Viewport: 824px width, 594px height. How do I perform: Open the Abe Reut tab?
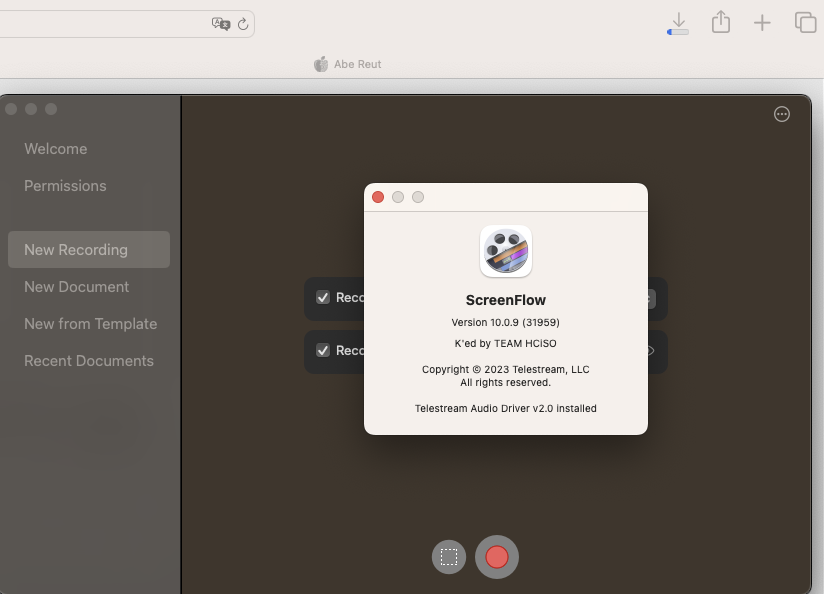348,64
